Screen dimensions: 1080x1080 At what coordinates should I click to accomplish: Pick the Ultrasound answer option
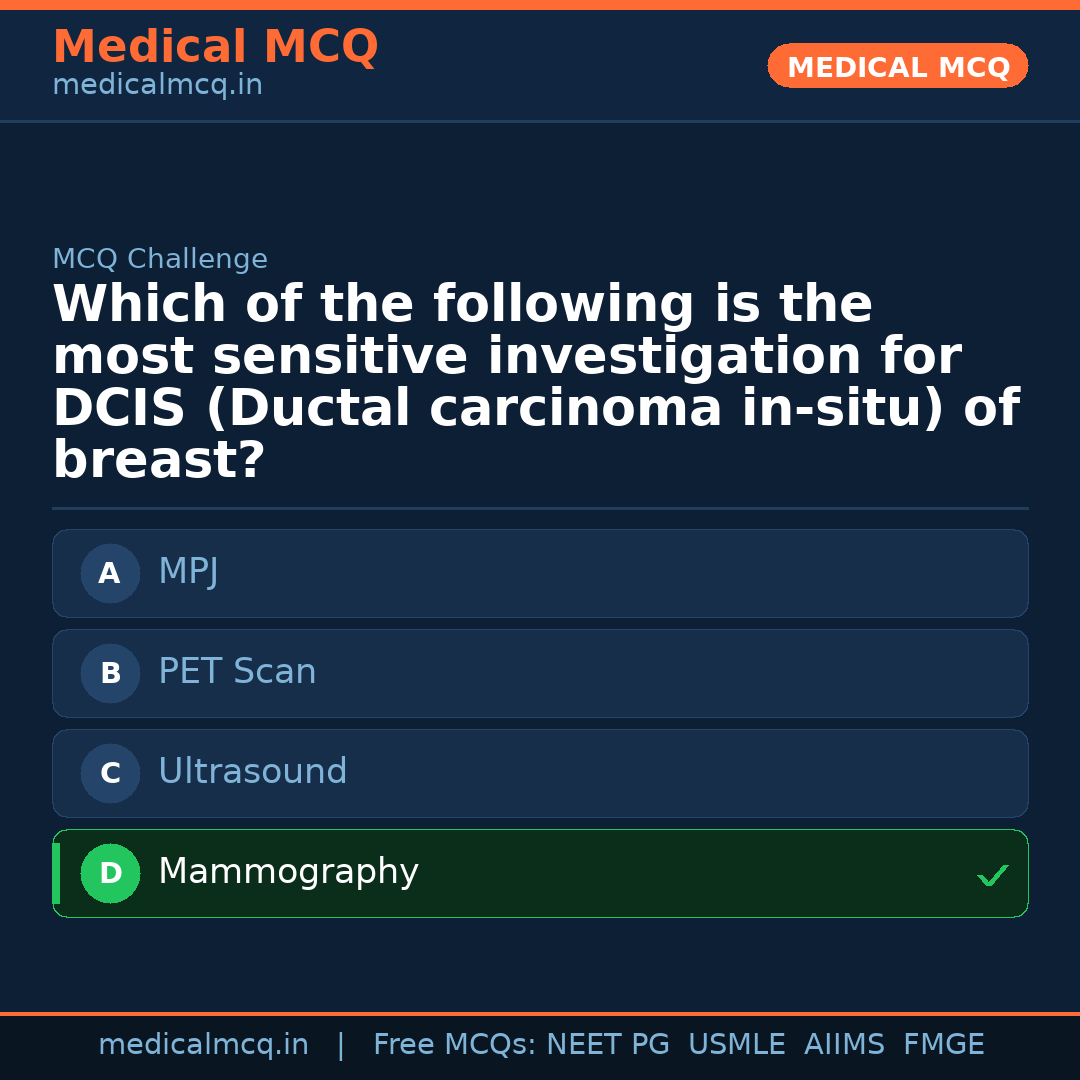(540, 773)
